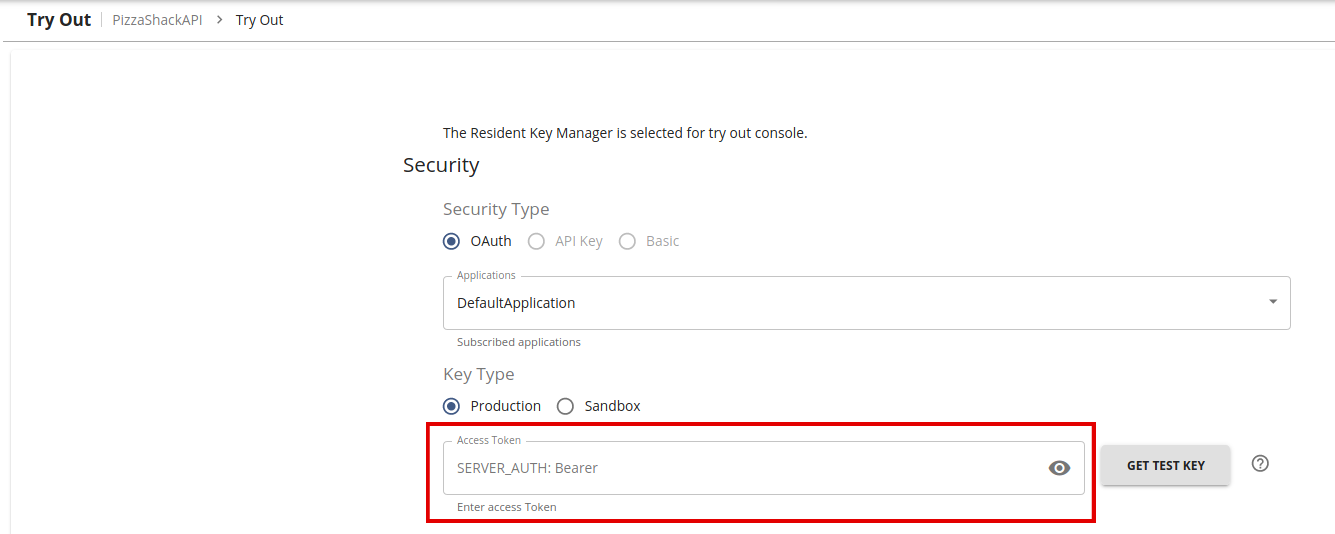Screen dimensions: 1335x534
Task: Go to PizzaShackAPI in the breadcrumb
Action: pyautogui.click(x=157, y=20)
